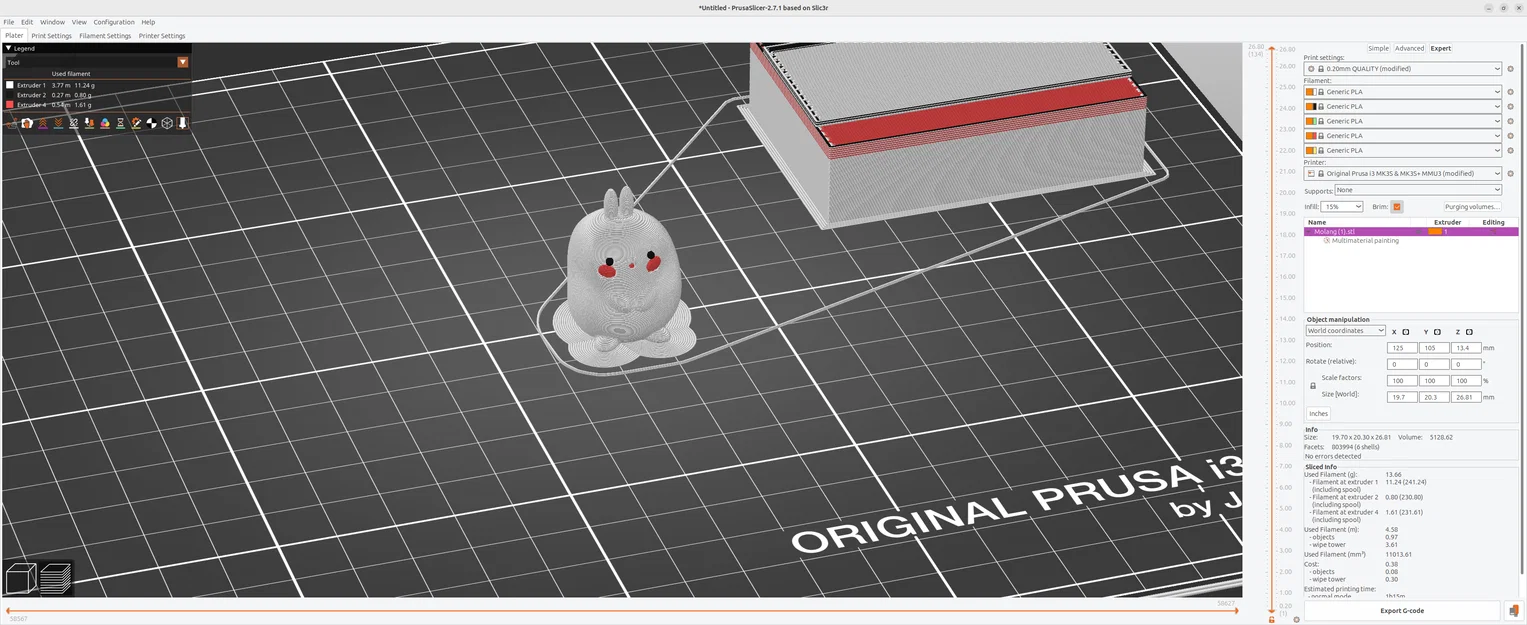Switch to 3D editor view cube icon

[x=21, y=578]
